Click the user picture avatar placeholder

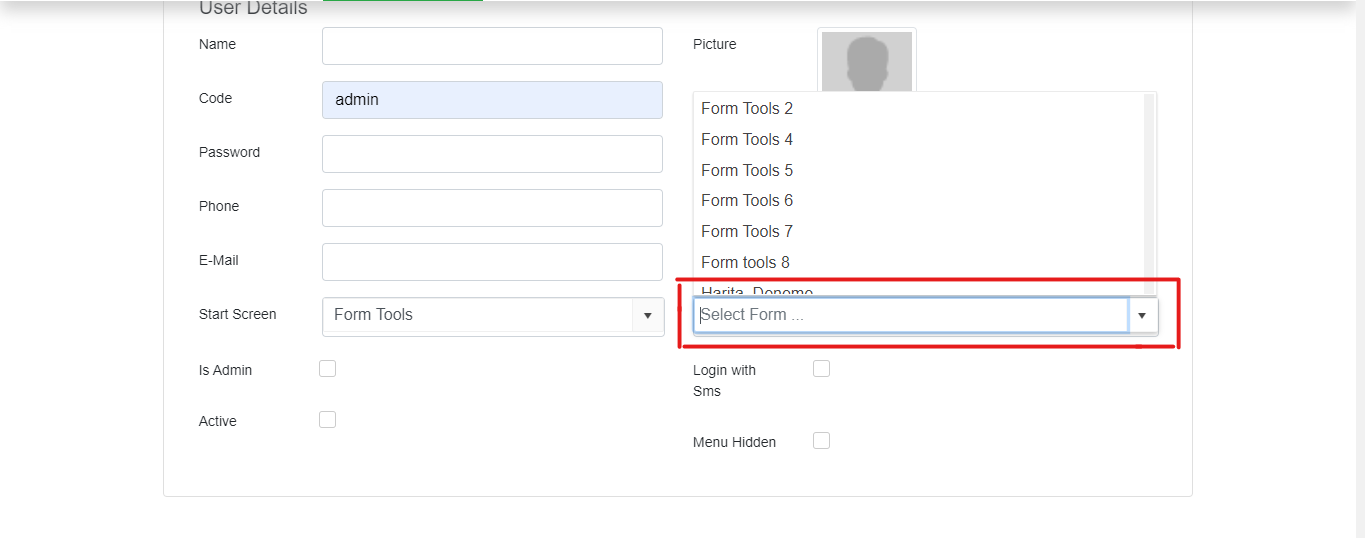867,62
